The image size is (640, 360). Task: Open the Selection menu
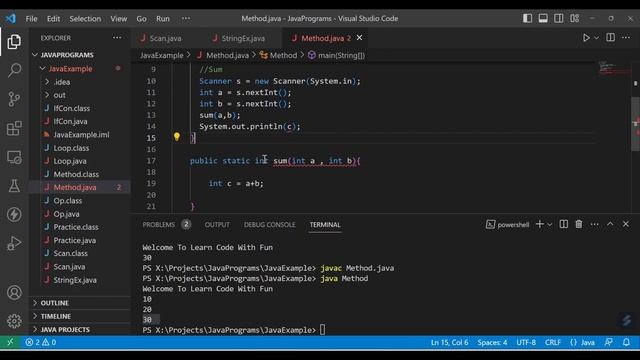point(85,19)
